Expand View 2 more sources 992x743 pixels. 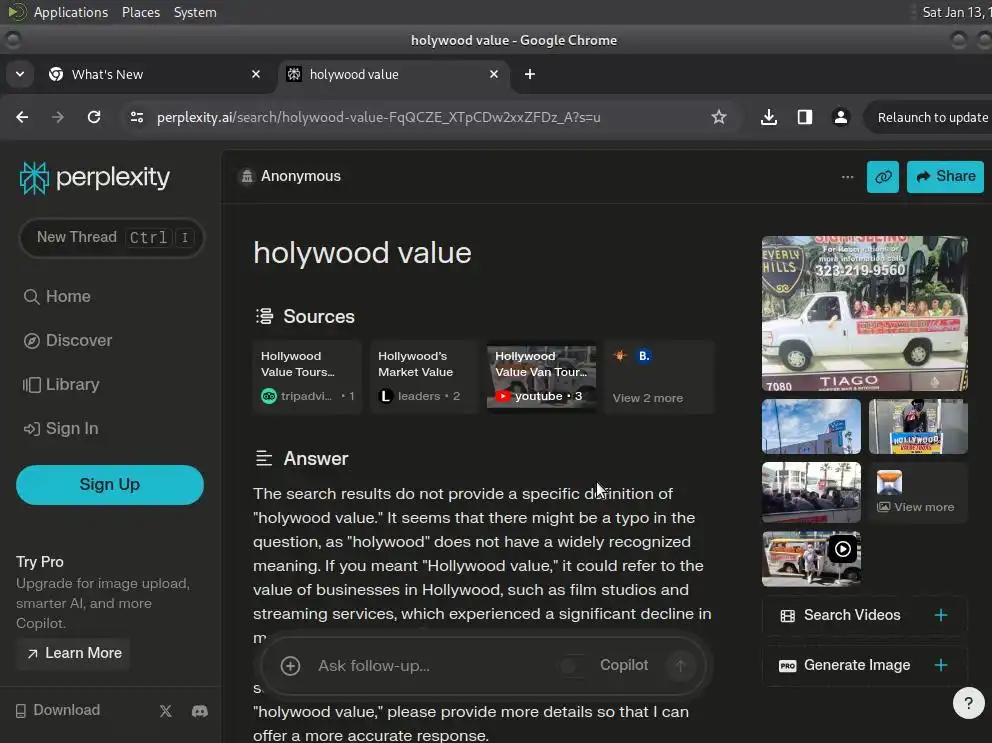pos(659,377)
